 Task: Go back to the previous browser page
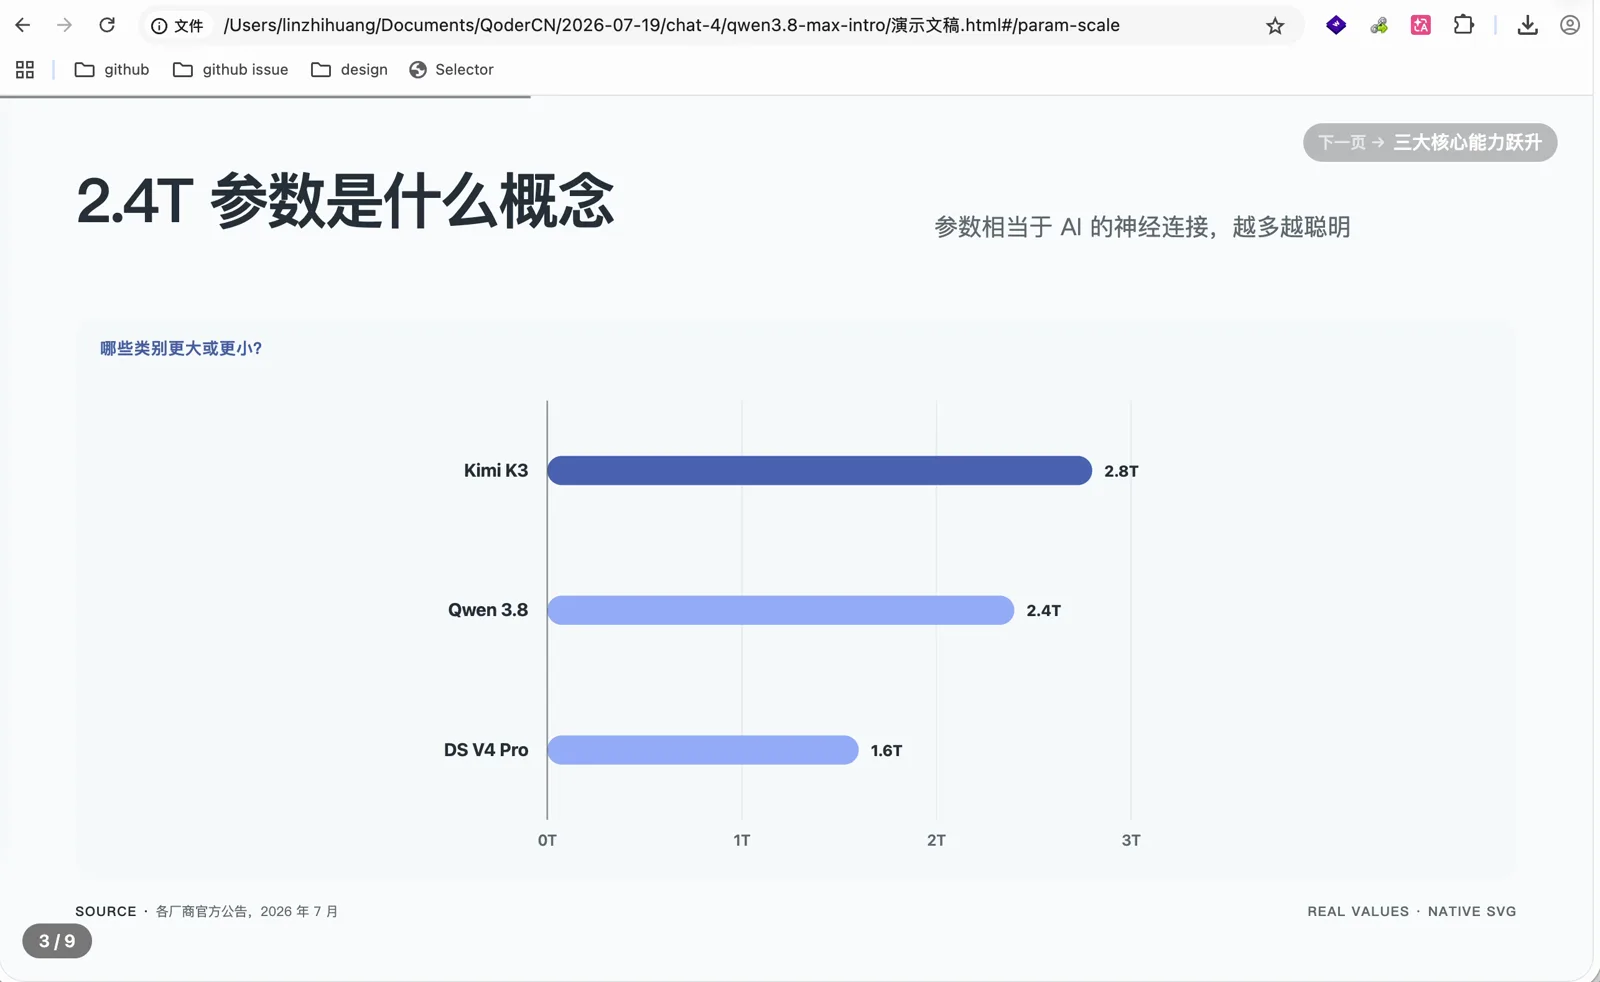click(23, 25)
